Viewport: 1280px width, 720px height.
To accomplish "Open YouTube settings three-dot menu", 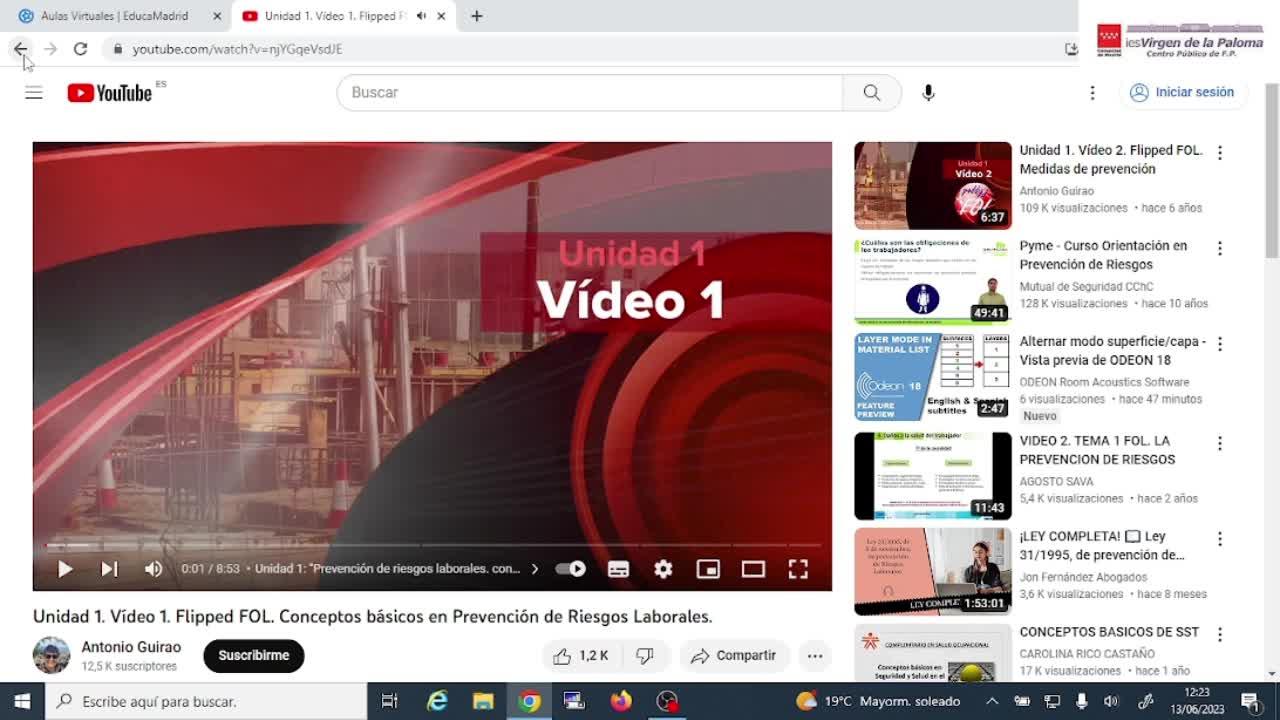I will (x=1092, y=92).
